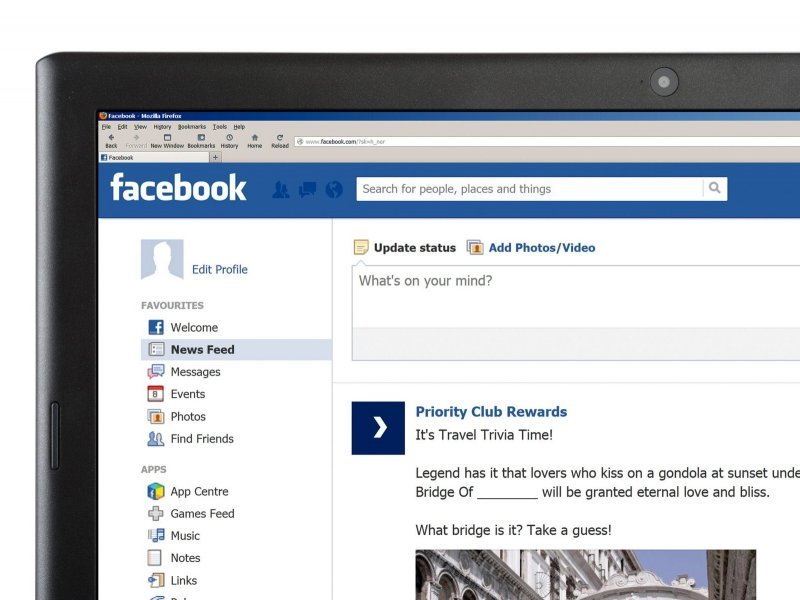800x600 pixels.
Task: Open the View menu
Action: [x=140, y=127]
